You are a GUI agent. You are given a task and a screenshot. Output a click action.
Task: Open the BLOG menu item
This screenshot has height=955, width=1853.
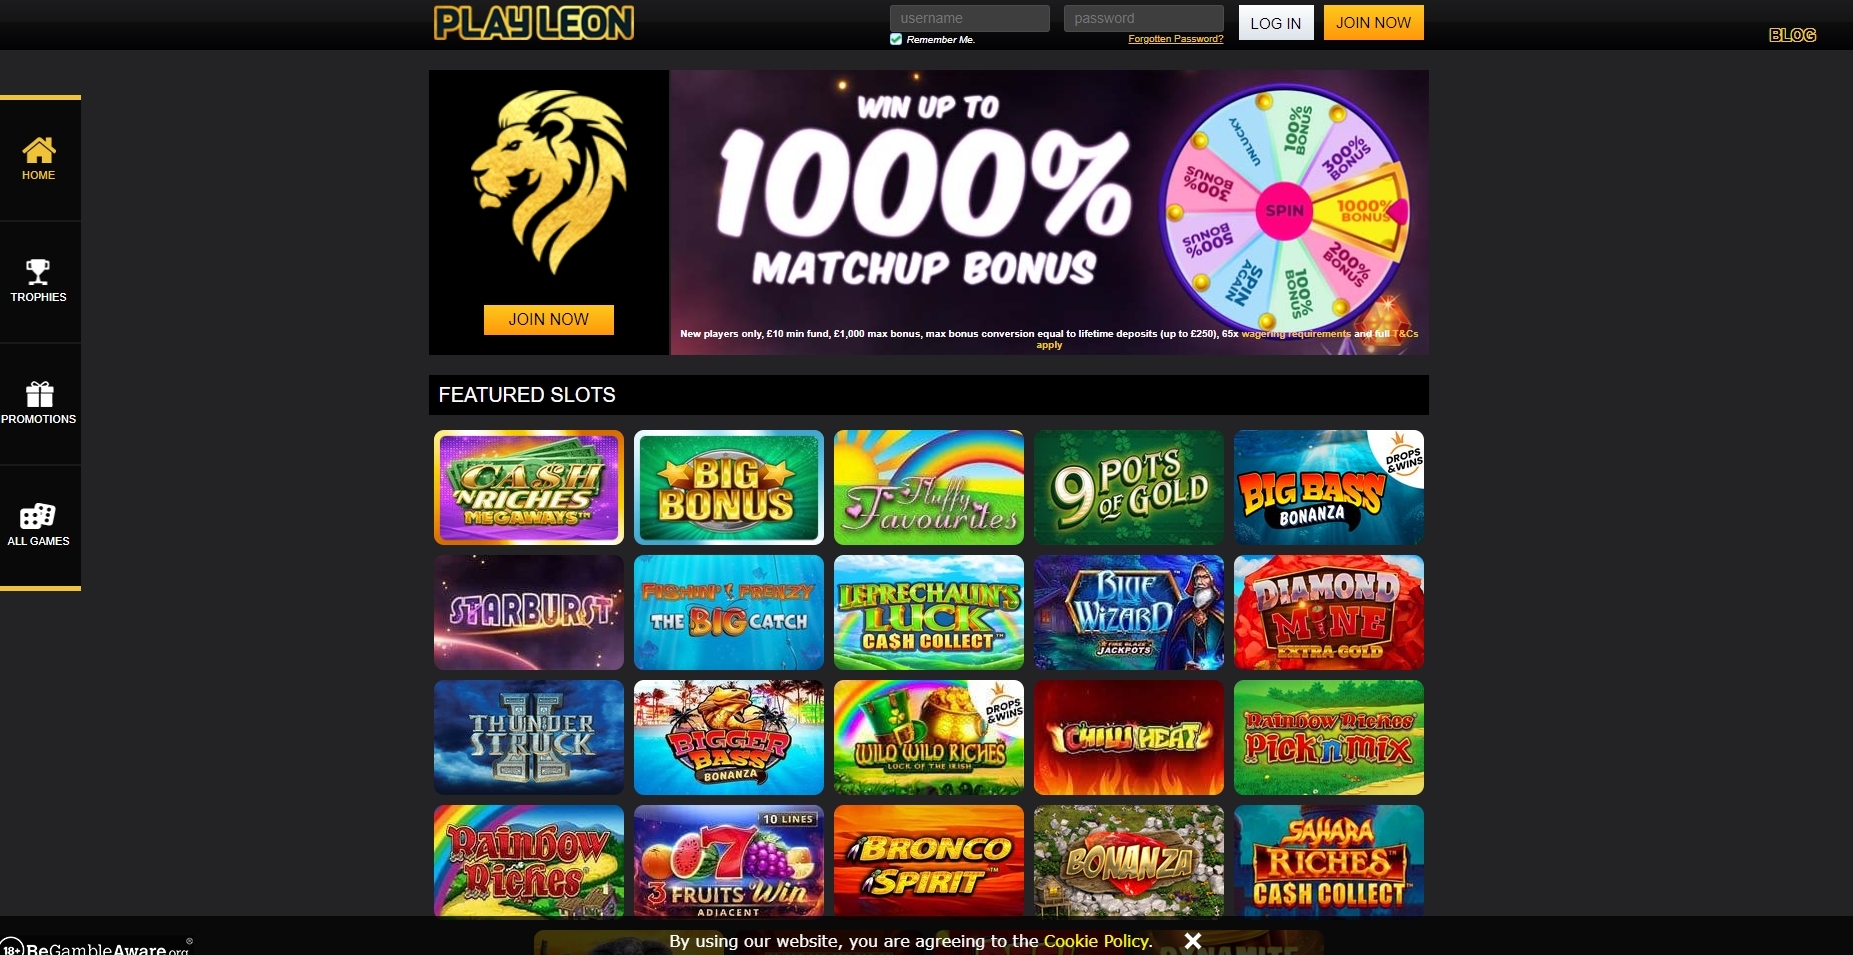click(1792, 35)
